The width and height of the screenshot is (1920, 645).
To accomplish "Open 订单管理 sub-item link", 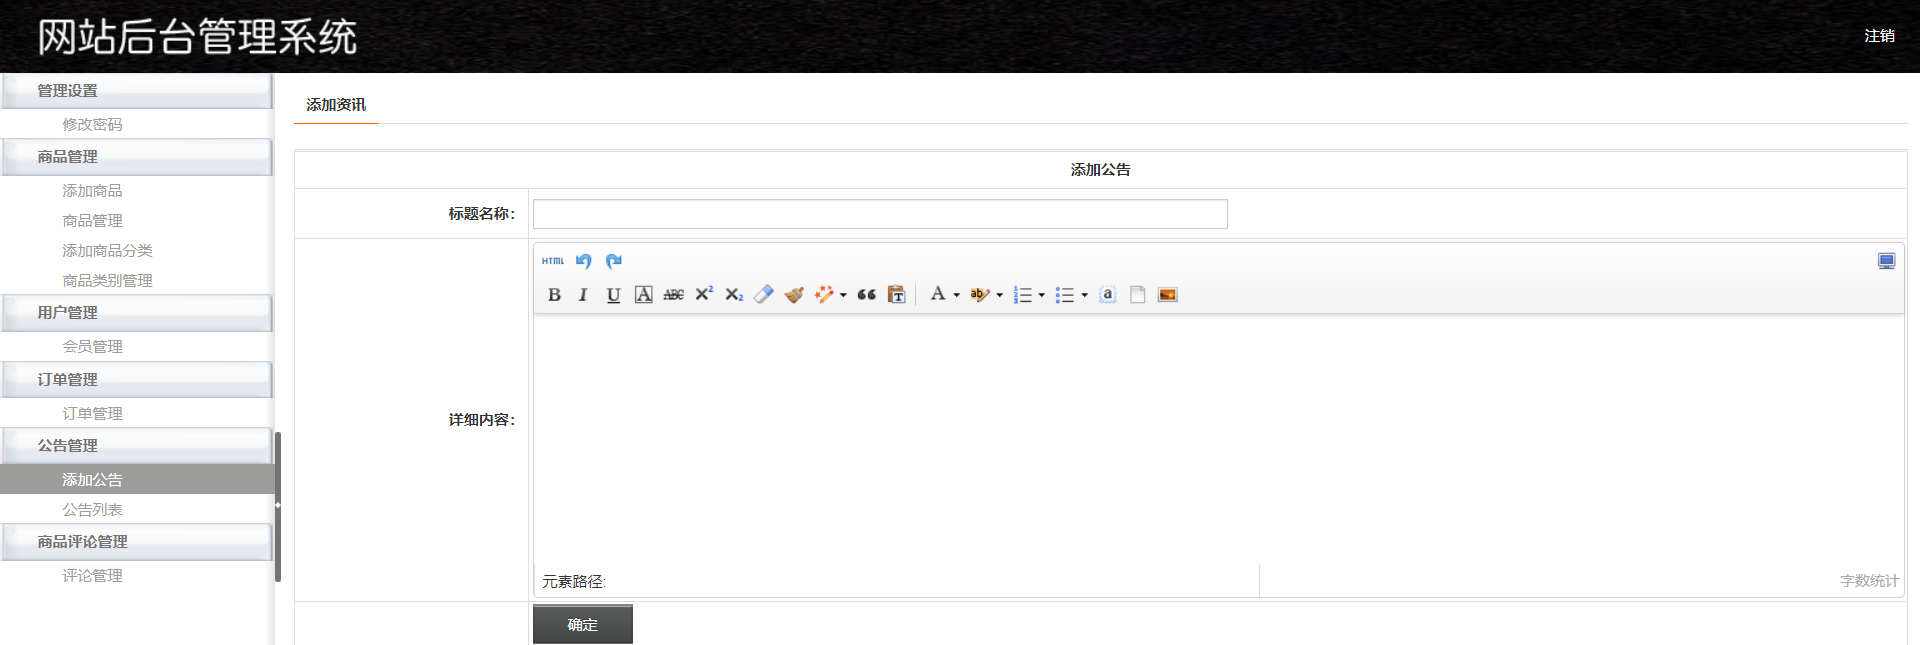I will (92, 414).
